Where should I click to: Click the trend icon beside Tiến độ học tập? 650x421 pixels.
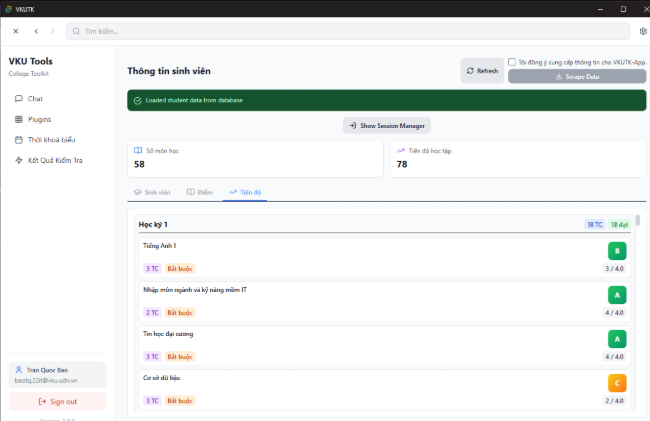point(401,150)
